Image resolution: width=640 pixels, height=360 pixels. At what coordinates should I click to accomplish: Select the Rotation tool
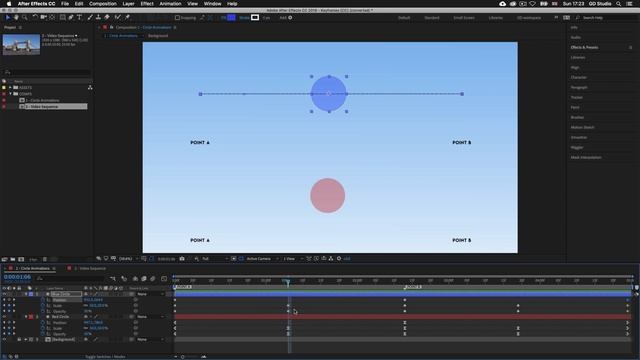coord(35,18)
